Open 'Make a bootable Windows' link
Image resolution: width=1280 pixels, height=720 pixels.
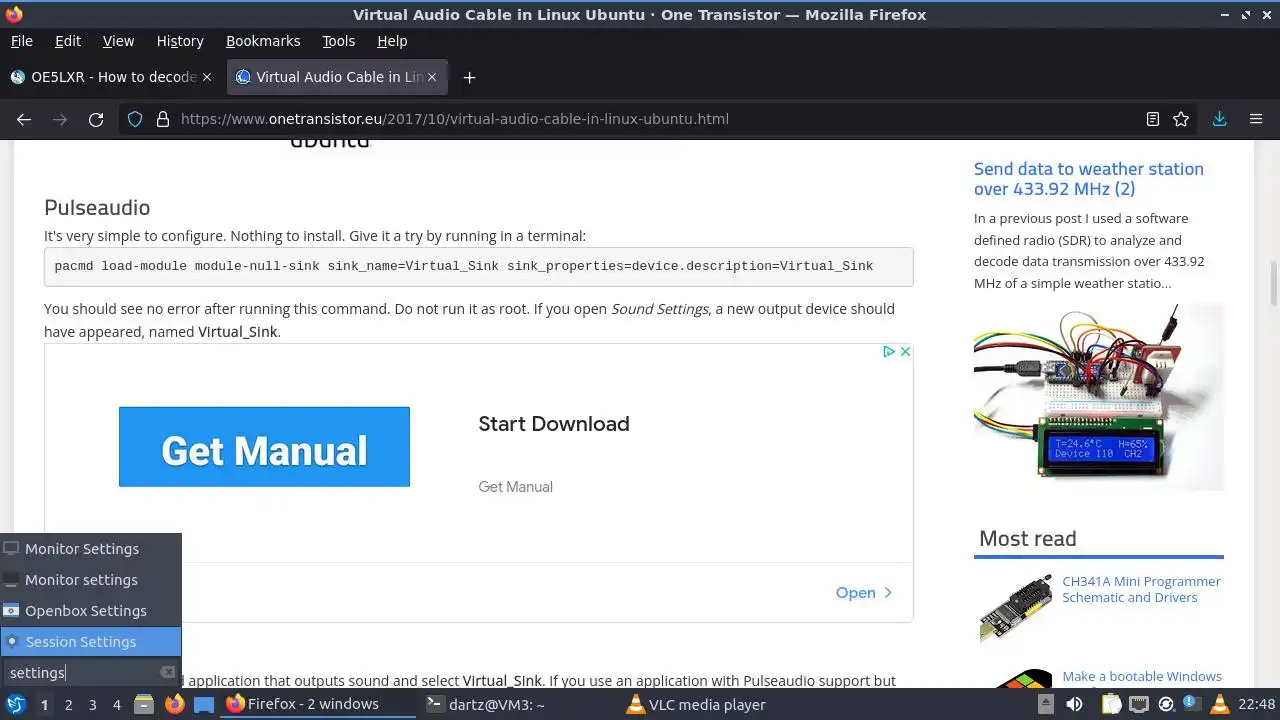pyautogui.click(x=1142, y=677)
